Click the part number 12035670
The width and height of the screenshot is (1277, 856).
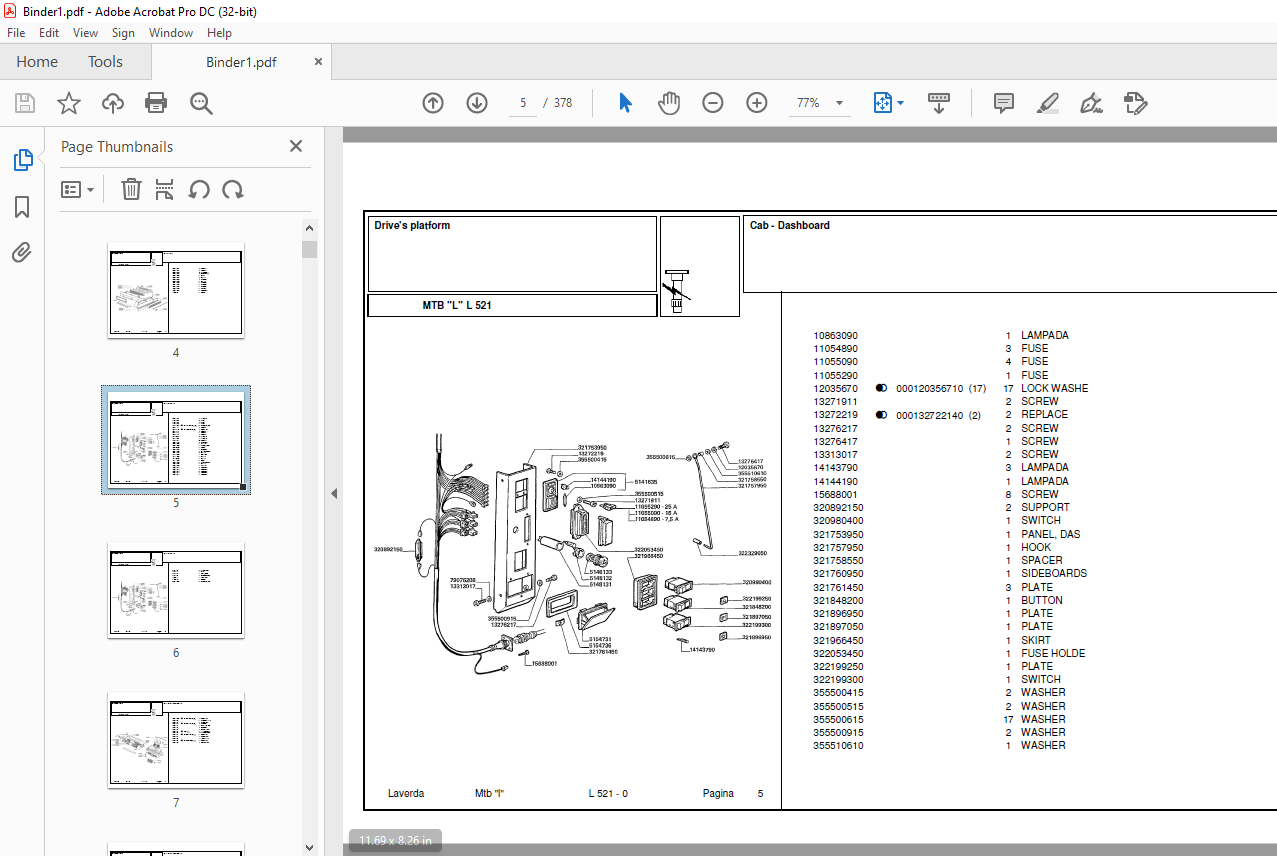835,388
